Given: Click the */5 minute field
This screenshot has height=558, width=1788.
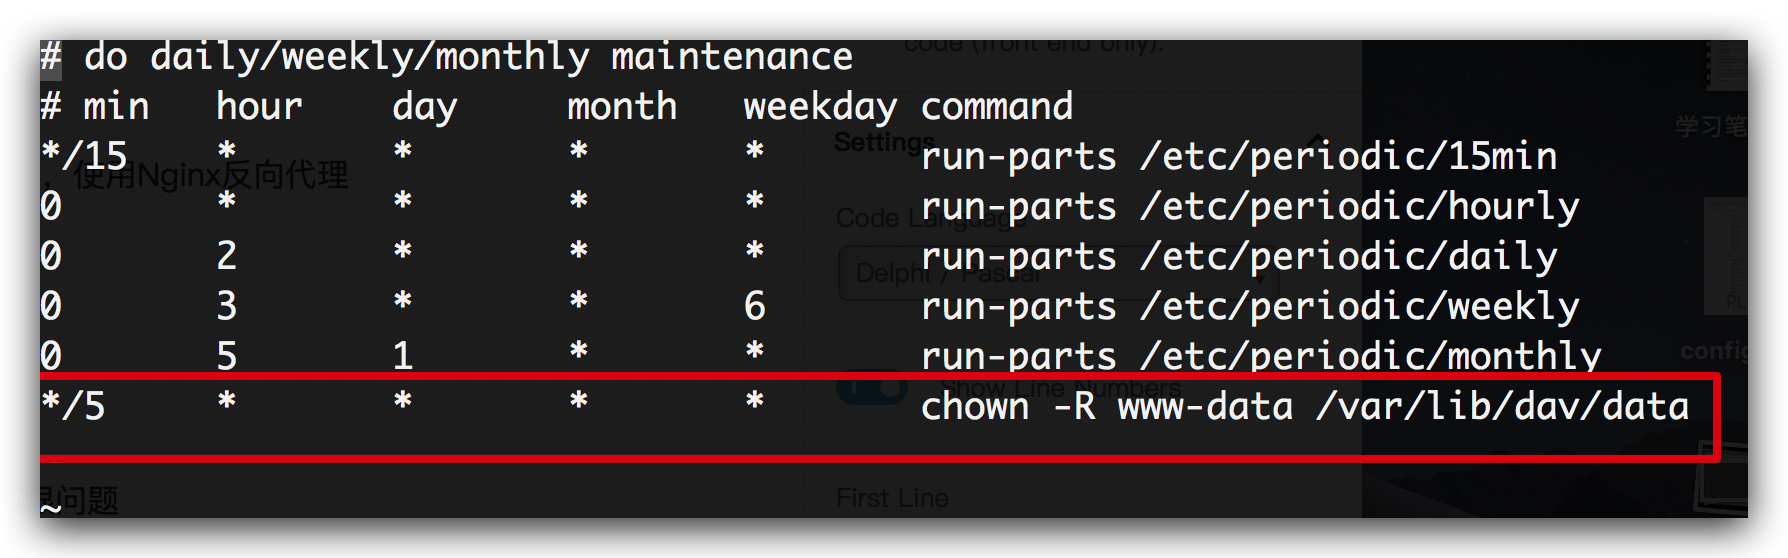Looking at the screenshot, I should [x=73, y=406].
